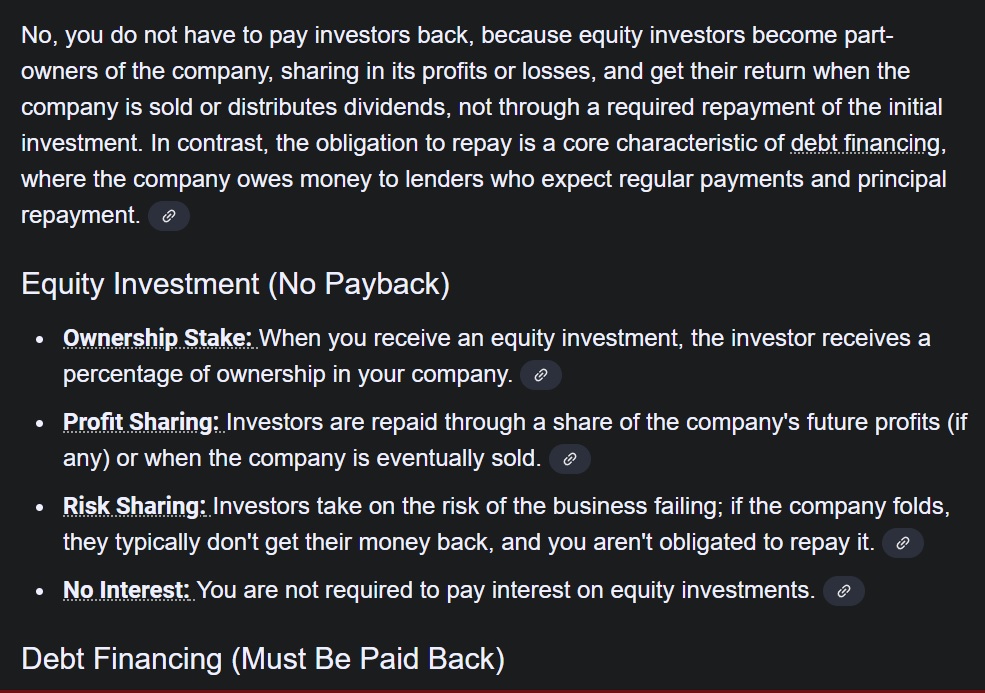
Task: Click the bullet dot before Ownership Stake
Action: [38, 340]
